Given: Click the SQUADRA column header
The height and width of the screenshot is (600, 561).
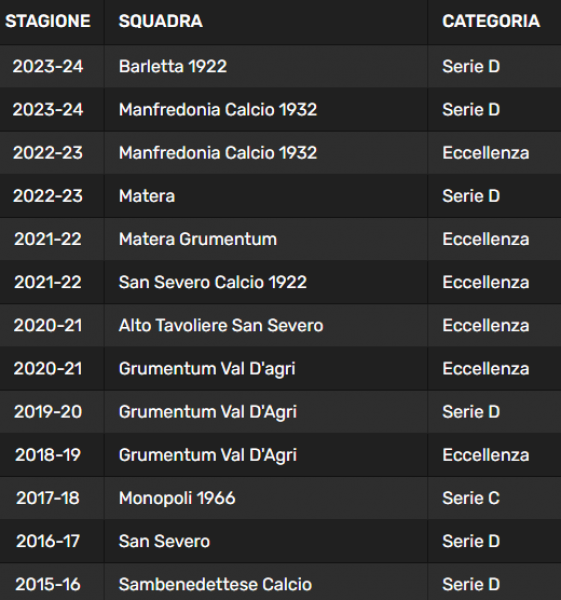Looking at the screenshot, I should click(161, 21).
